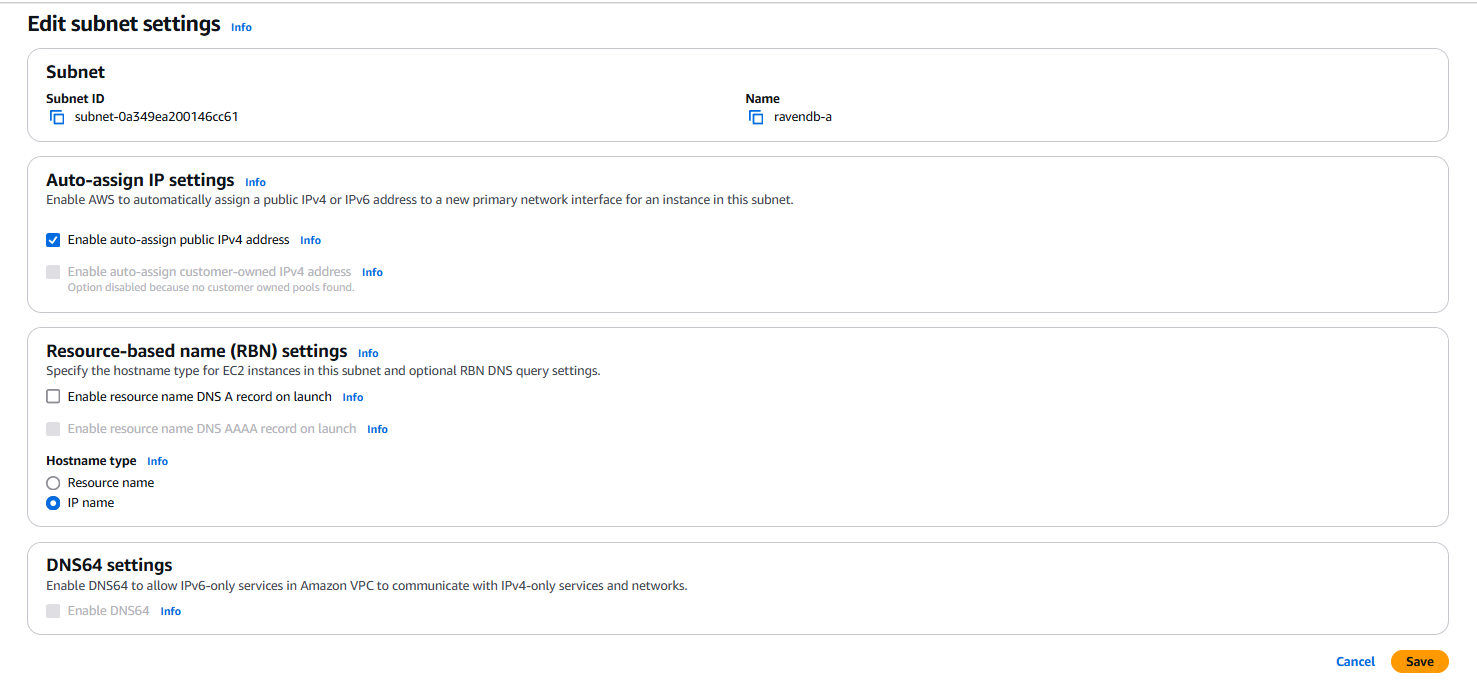This screenshot has height=688, width=1477.
Task: Open Info link beside Enable DNS64
Action: (171, 612)
